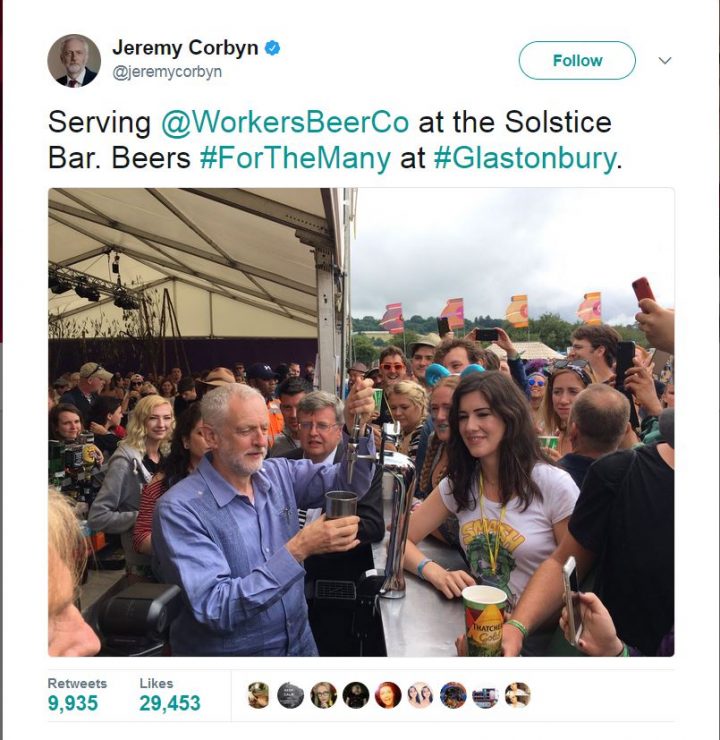Open sixth liker avatar showing two women
Image resolution: width=720 pixels, height=740 pixels.
(x=420, y=695)
